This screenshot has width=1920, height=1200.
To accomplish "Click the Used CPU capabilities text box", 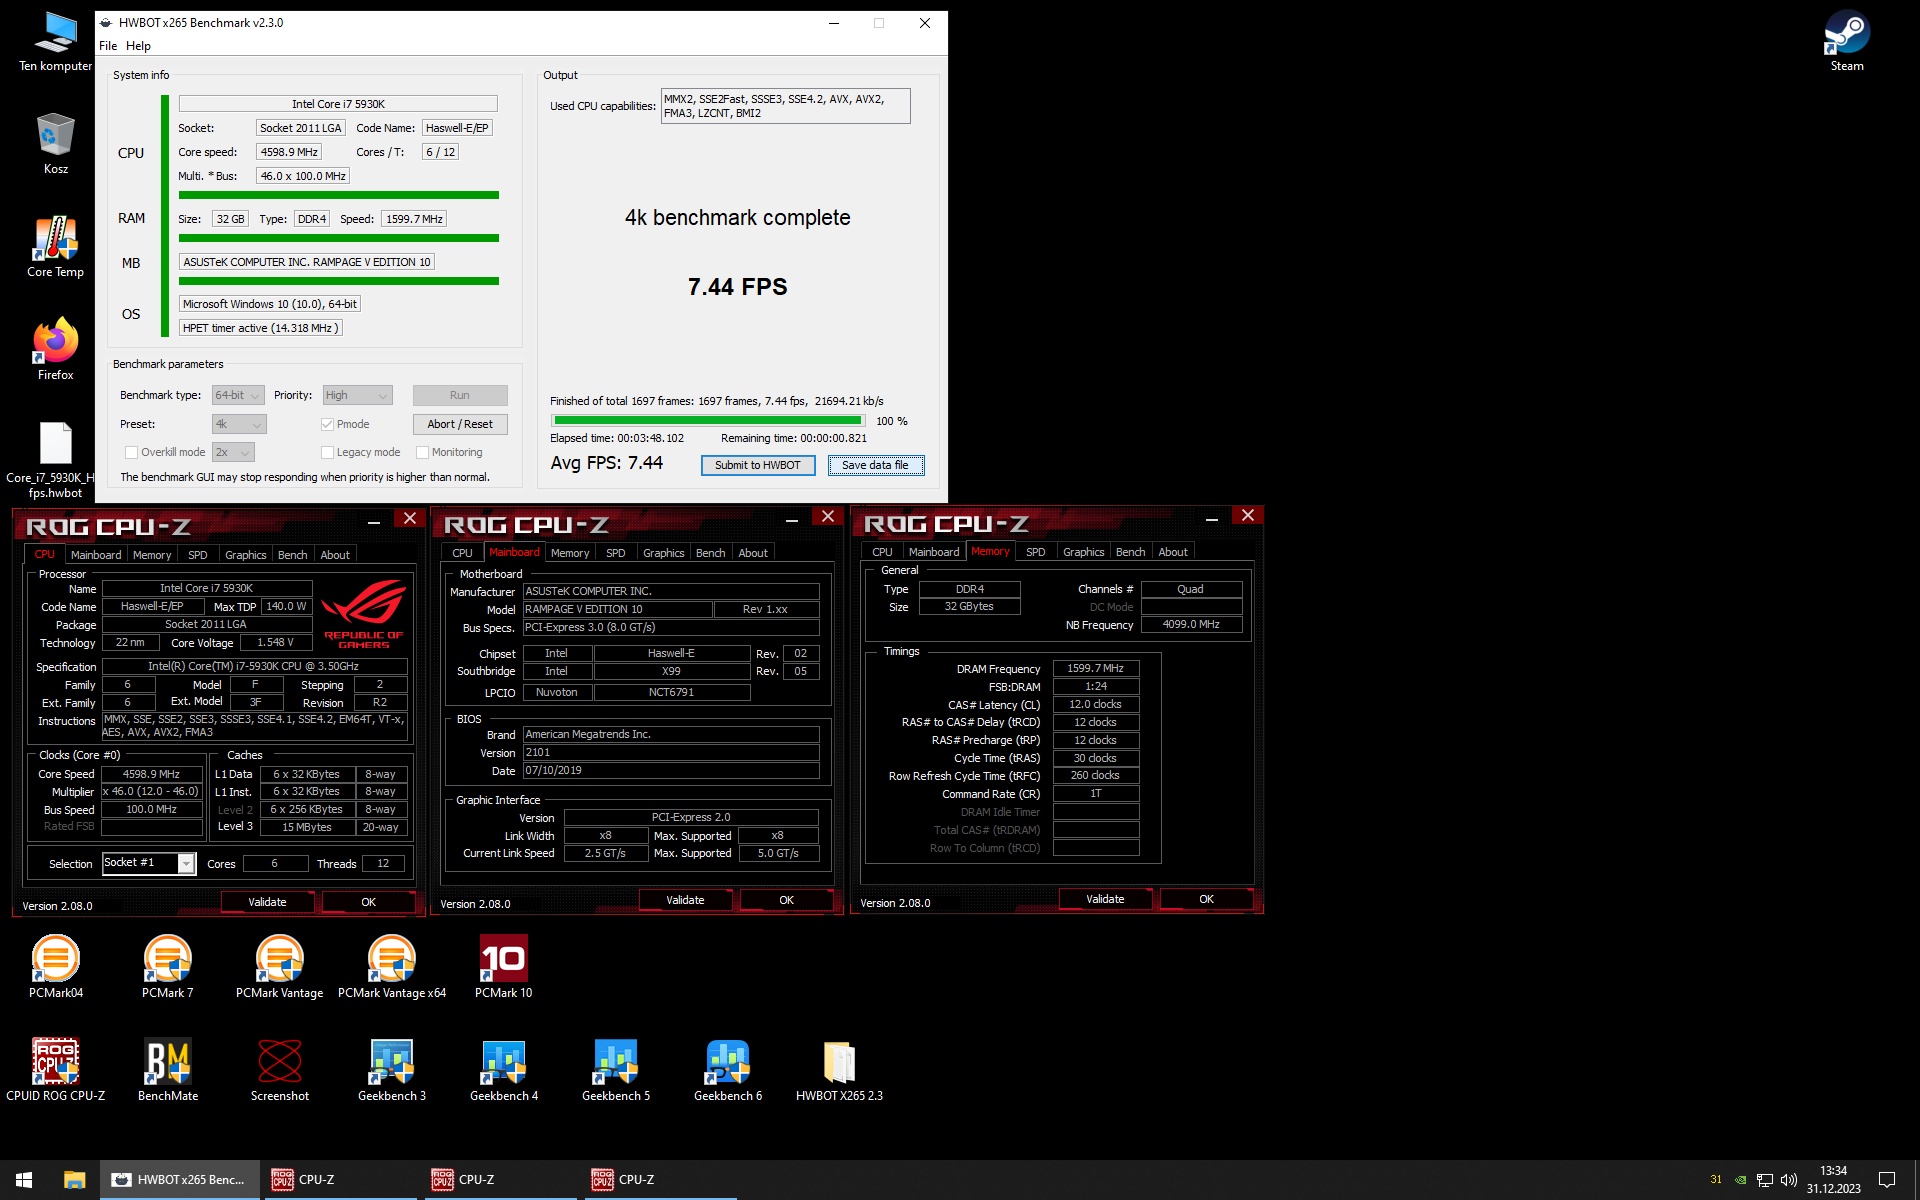I will click(785, 106).
